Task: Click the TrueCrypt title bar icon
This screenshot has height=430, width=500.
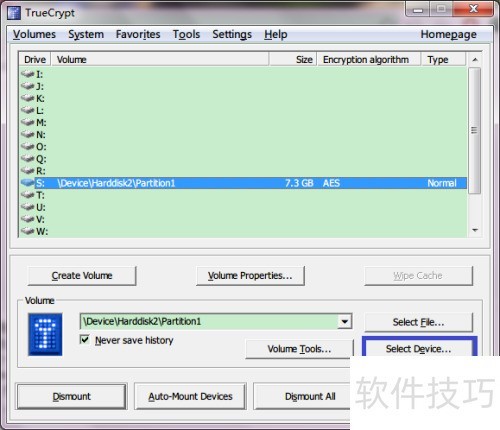Action: (x=14, y=13)
